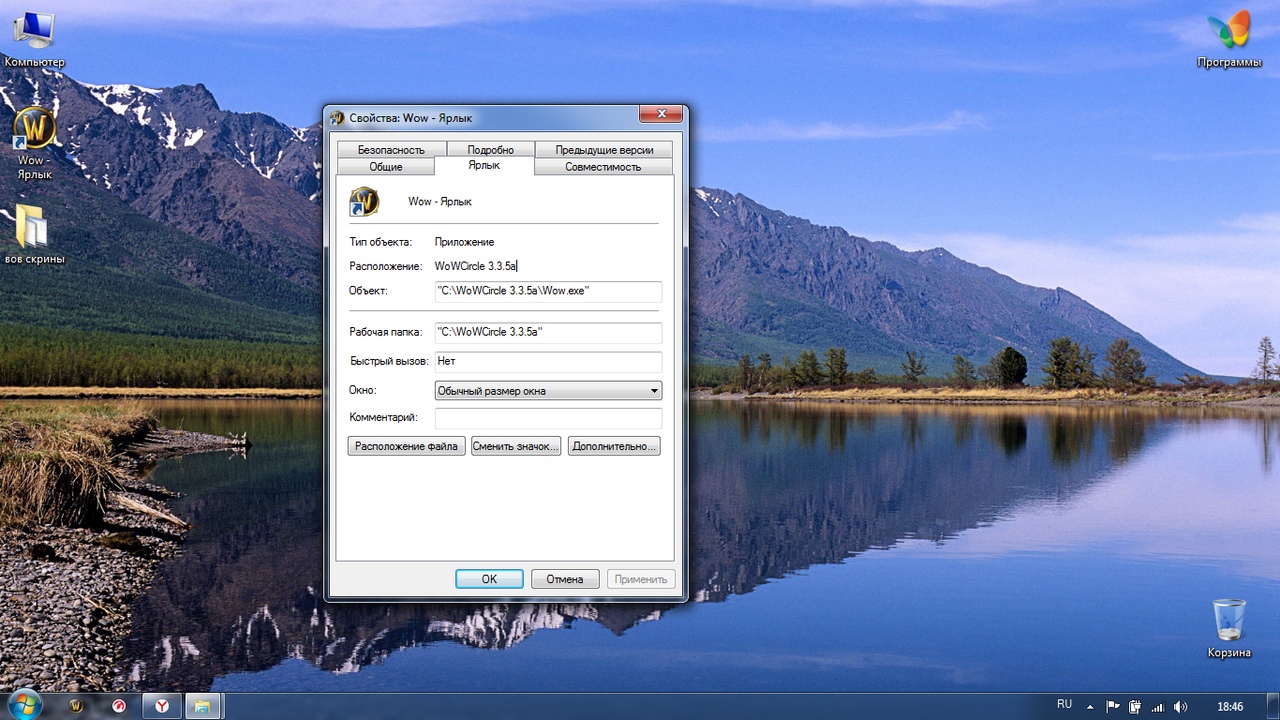Open the Windows Start menu orb
Image resolution: width=1280 pixels, height=720 pixels.
24,705
